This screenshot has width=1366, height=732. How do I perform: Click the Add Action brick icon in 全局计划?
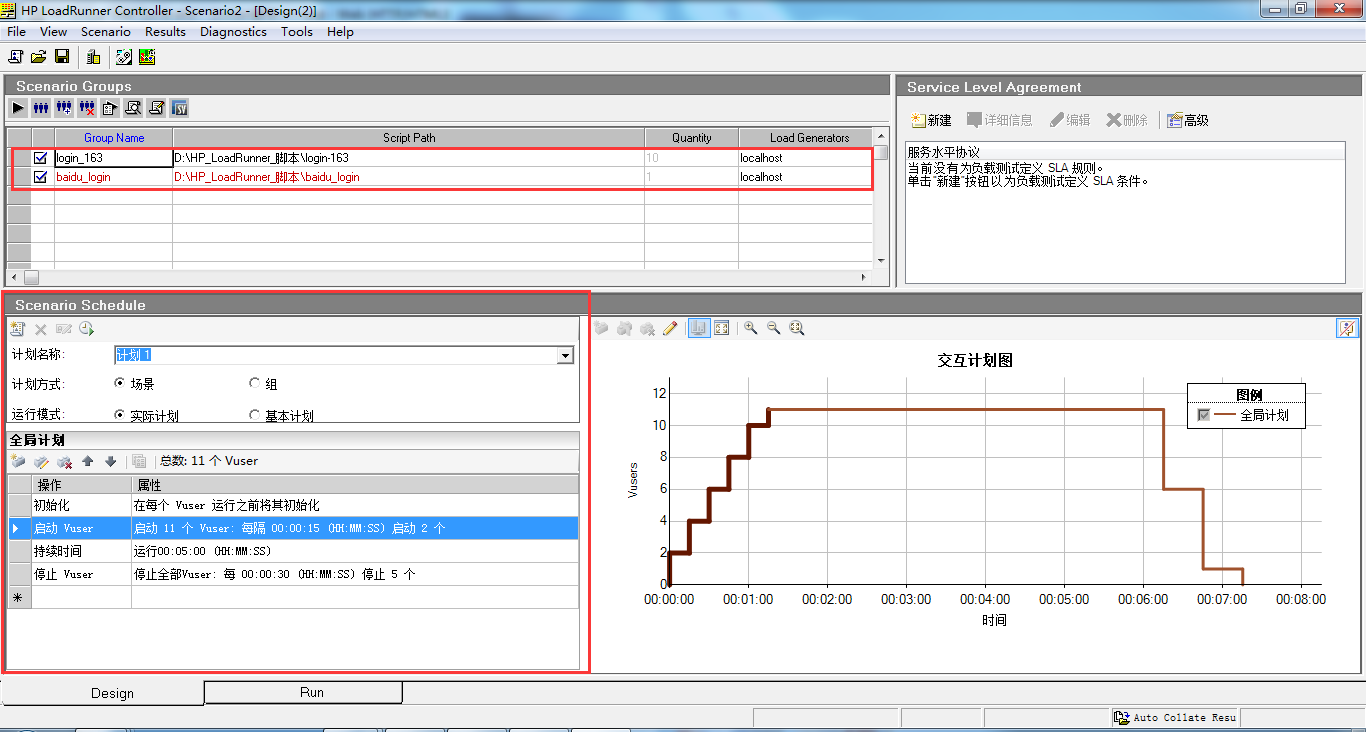coord(18,461)
